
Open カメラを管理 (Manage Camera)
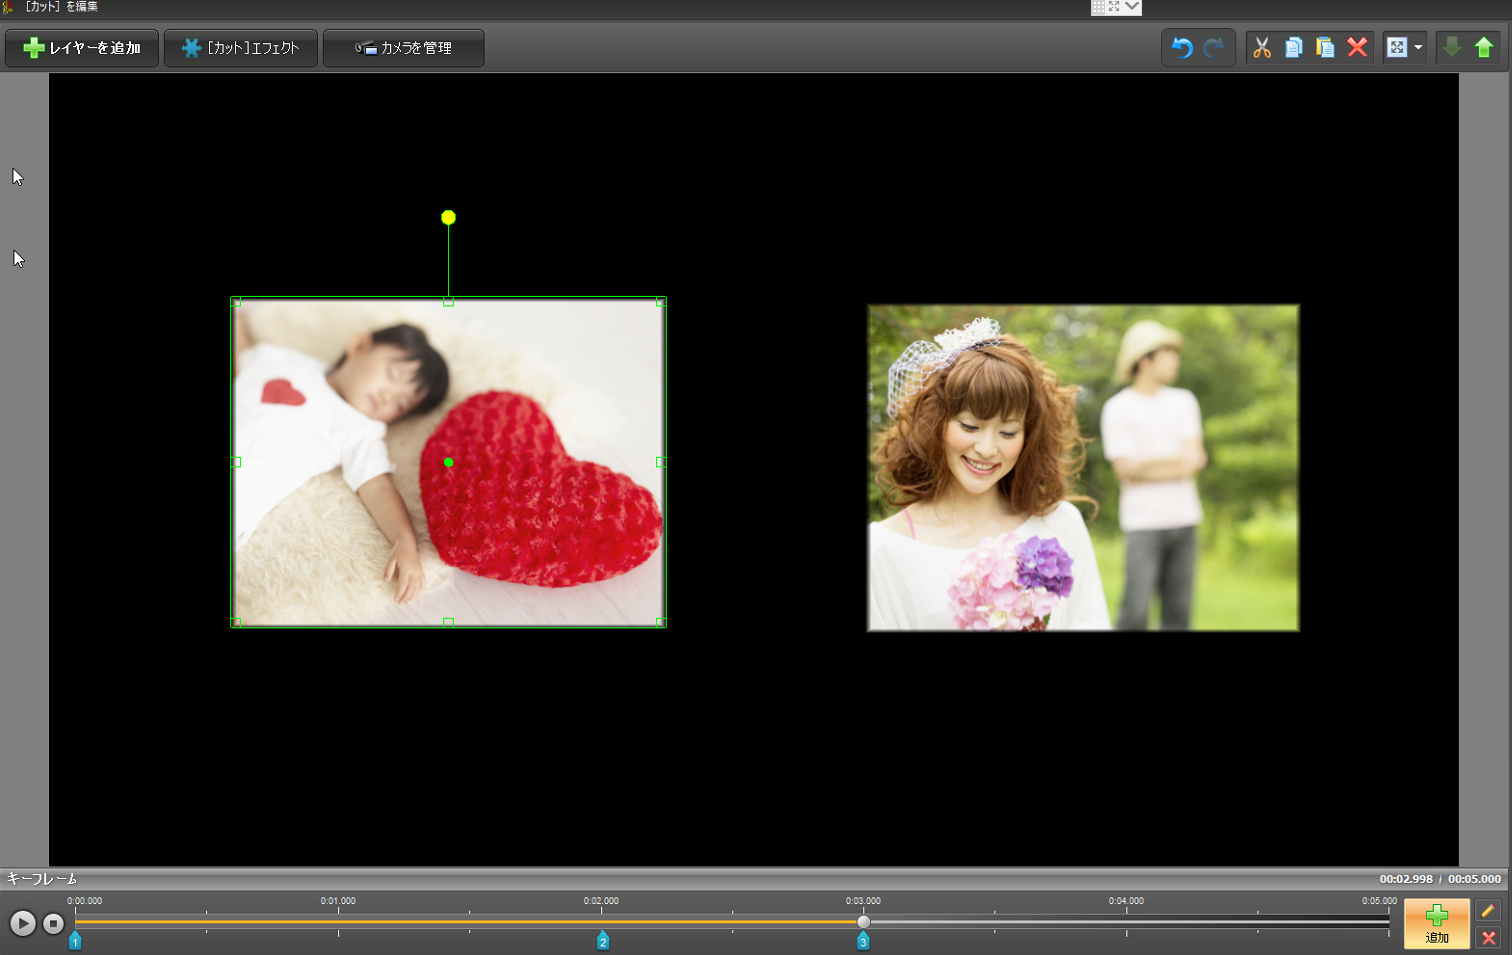tap(402, 47)
